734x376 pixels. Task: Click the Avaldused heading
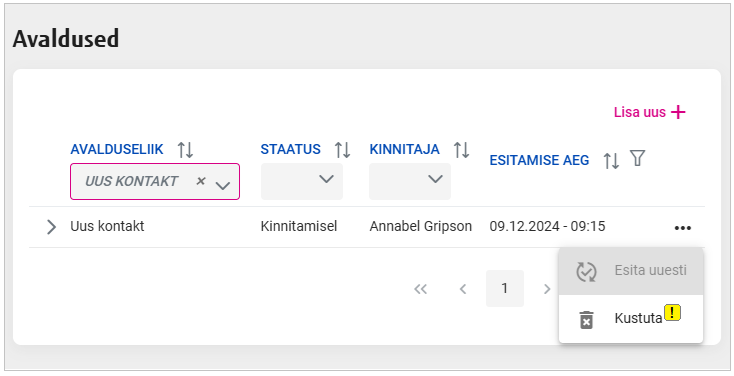point(66,38)
